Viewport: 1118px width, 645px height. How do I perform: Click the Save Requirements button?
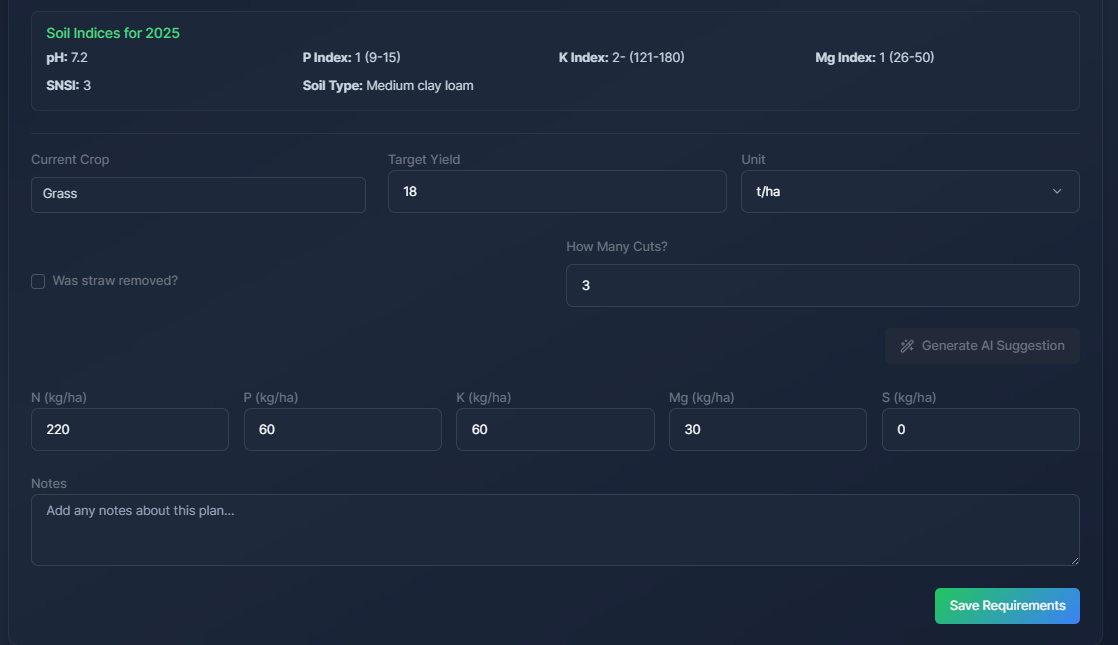coord(1006,606)
